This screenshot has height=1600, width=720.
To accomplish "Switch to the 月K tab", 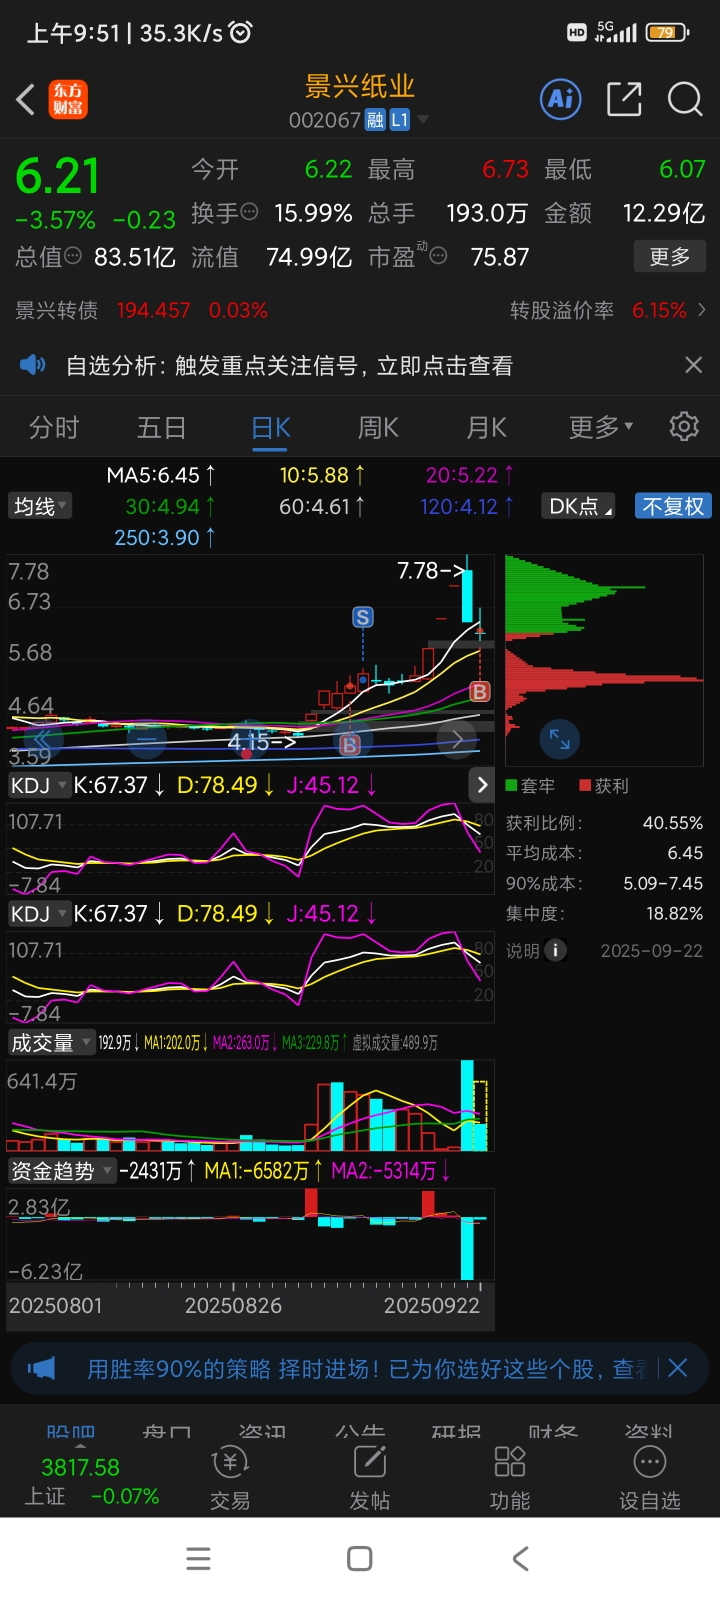I will coord(486,428).
